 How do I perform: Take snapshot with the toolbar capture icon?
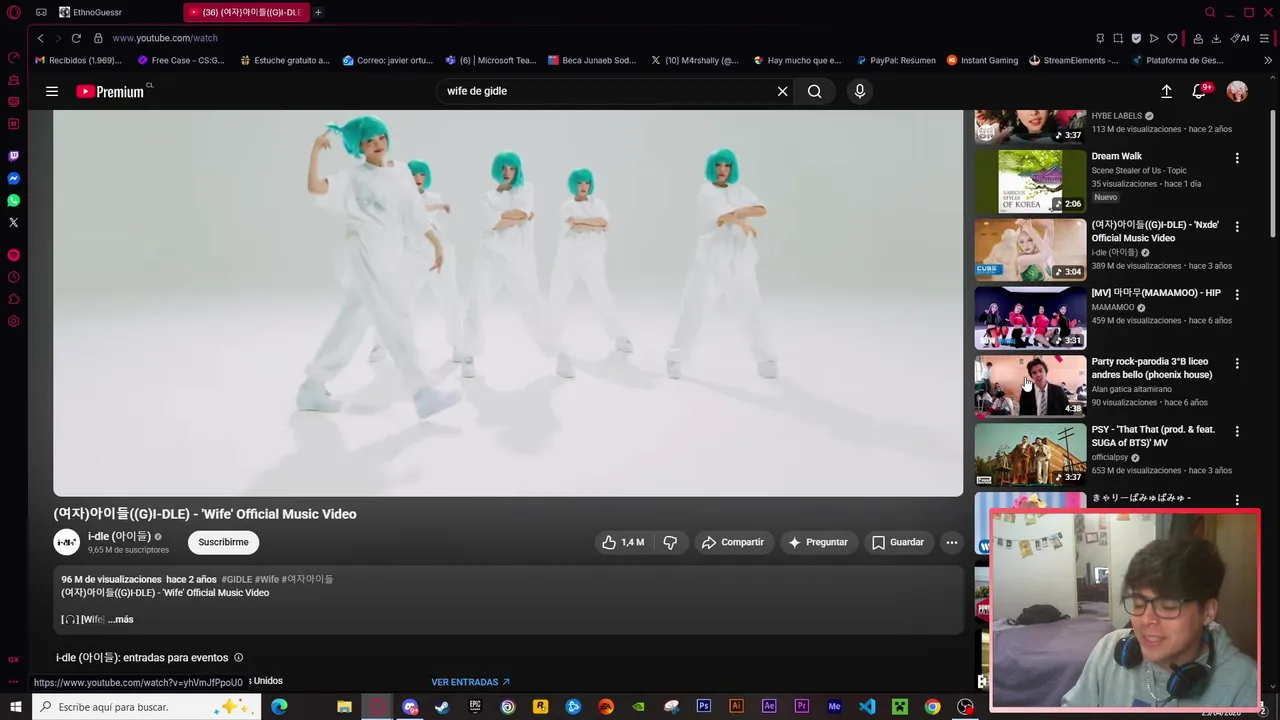point(1118,38)
